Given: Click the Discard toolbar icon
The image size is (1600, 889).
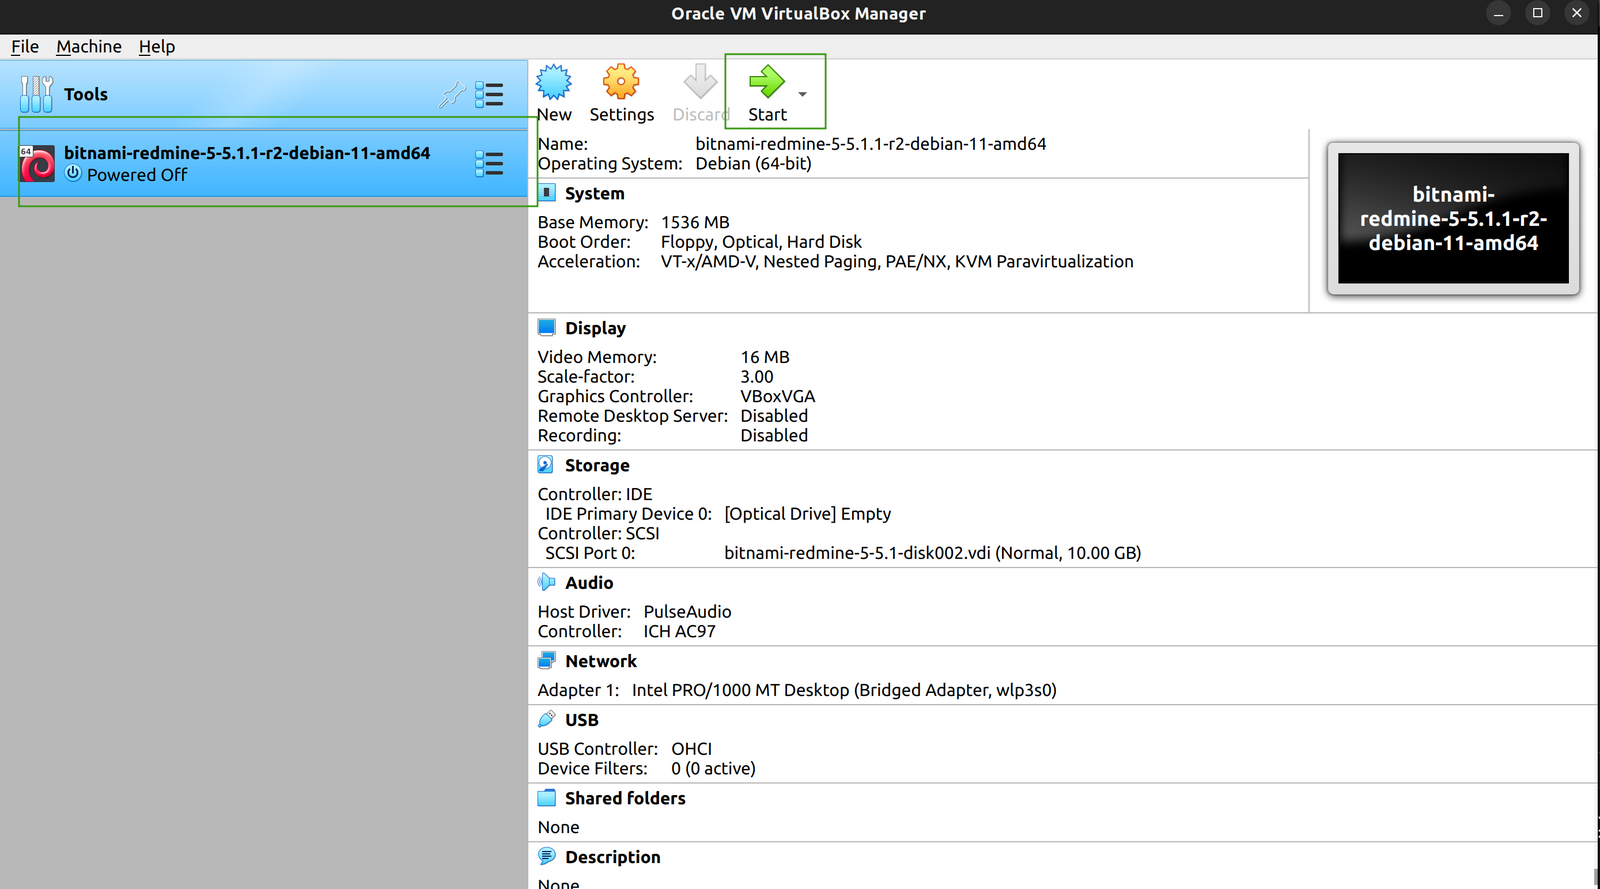Looking at the screenshot, I should (700, 83).
